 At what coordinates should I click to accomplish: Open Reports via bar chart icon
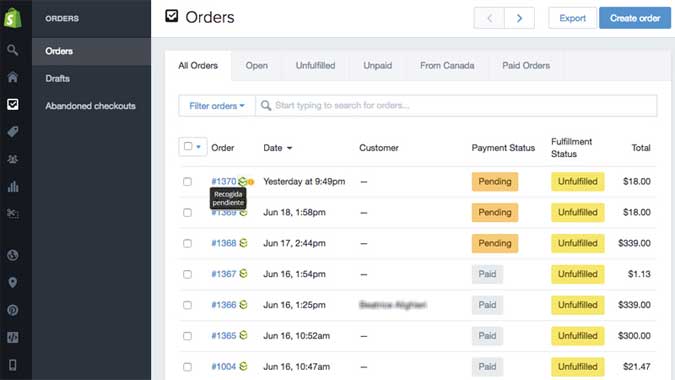(x=13, y=186)
